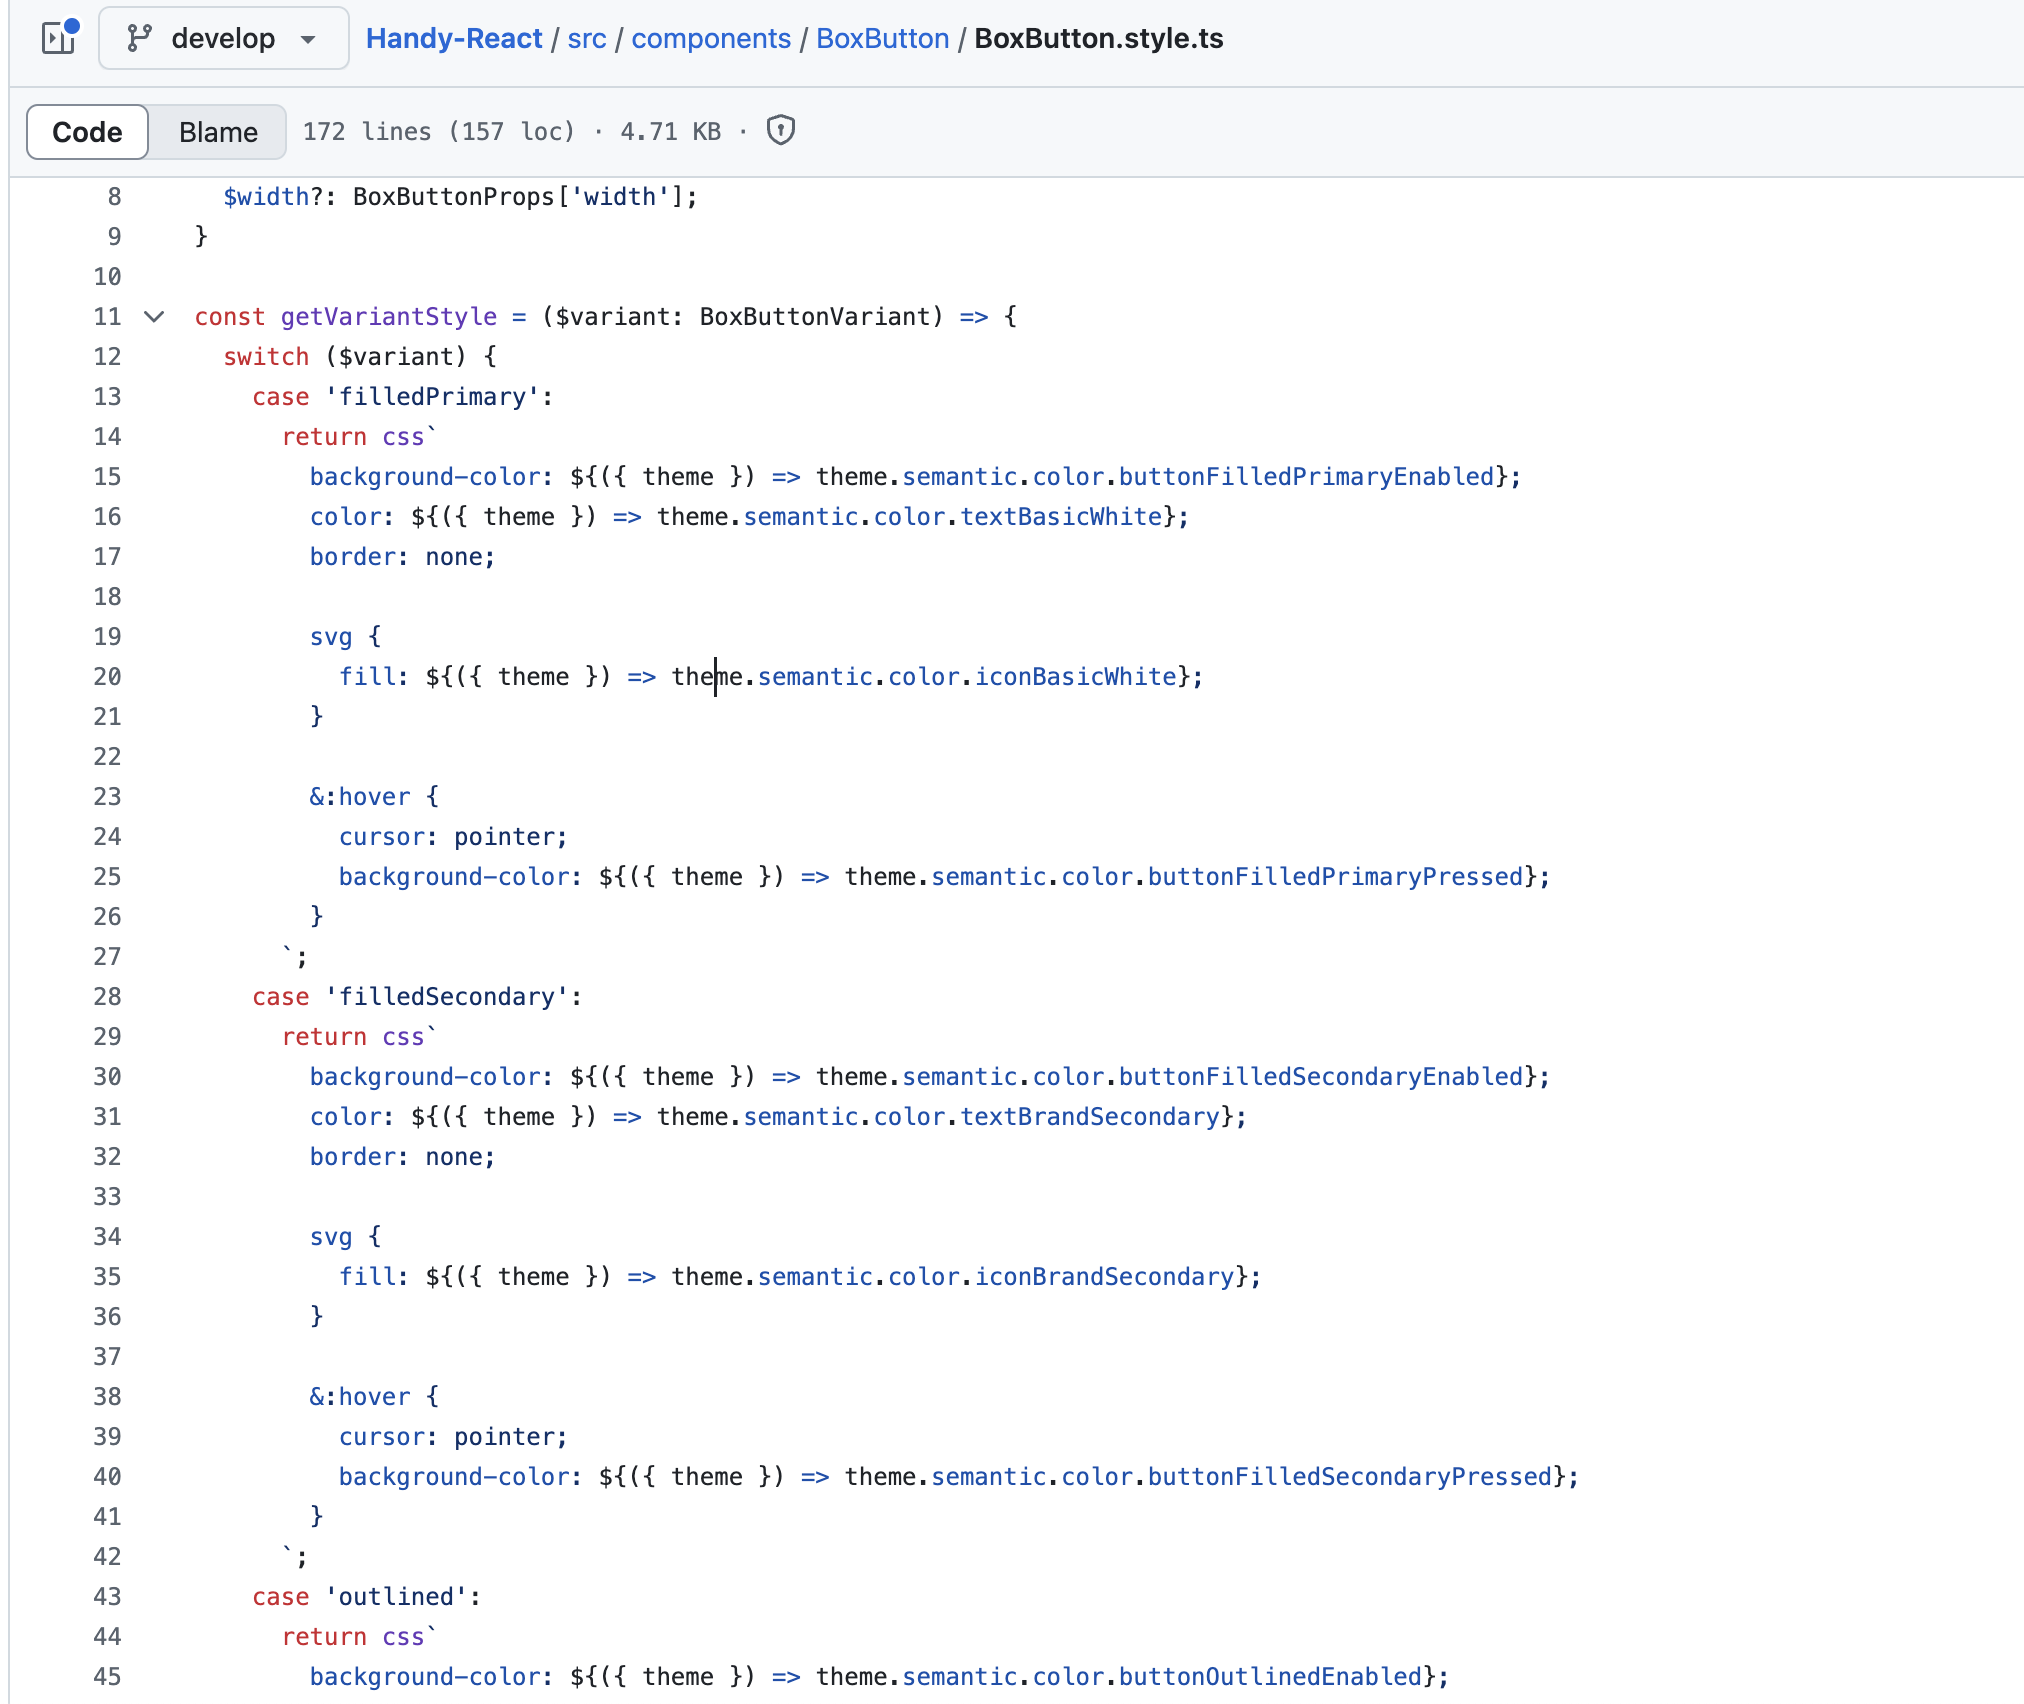Go to the src folder breadcrumb
2024x1704 pixels.
click(586, 38)
